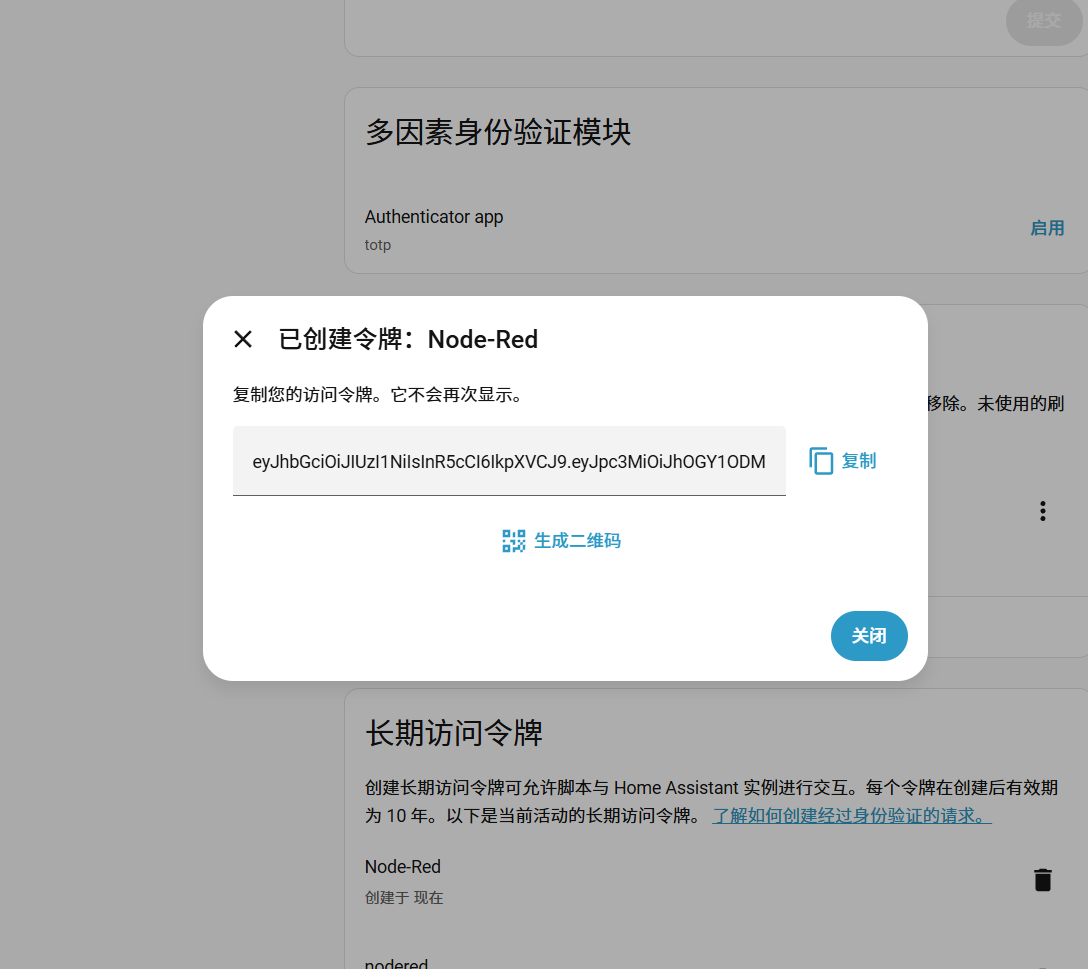This screenshot has height=969, width=1088.
Task: Select the access token text field
Action: pyautogui.click(x=509, y=461)
